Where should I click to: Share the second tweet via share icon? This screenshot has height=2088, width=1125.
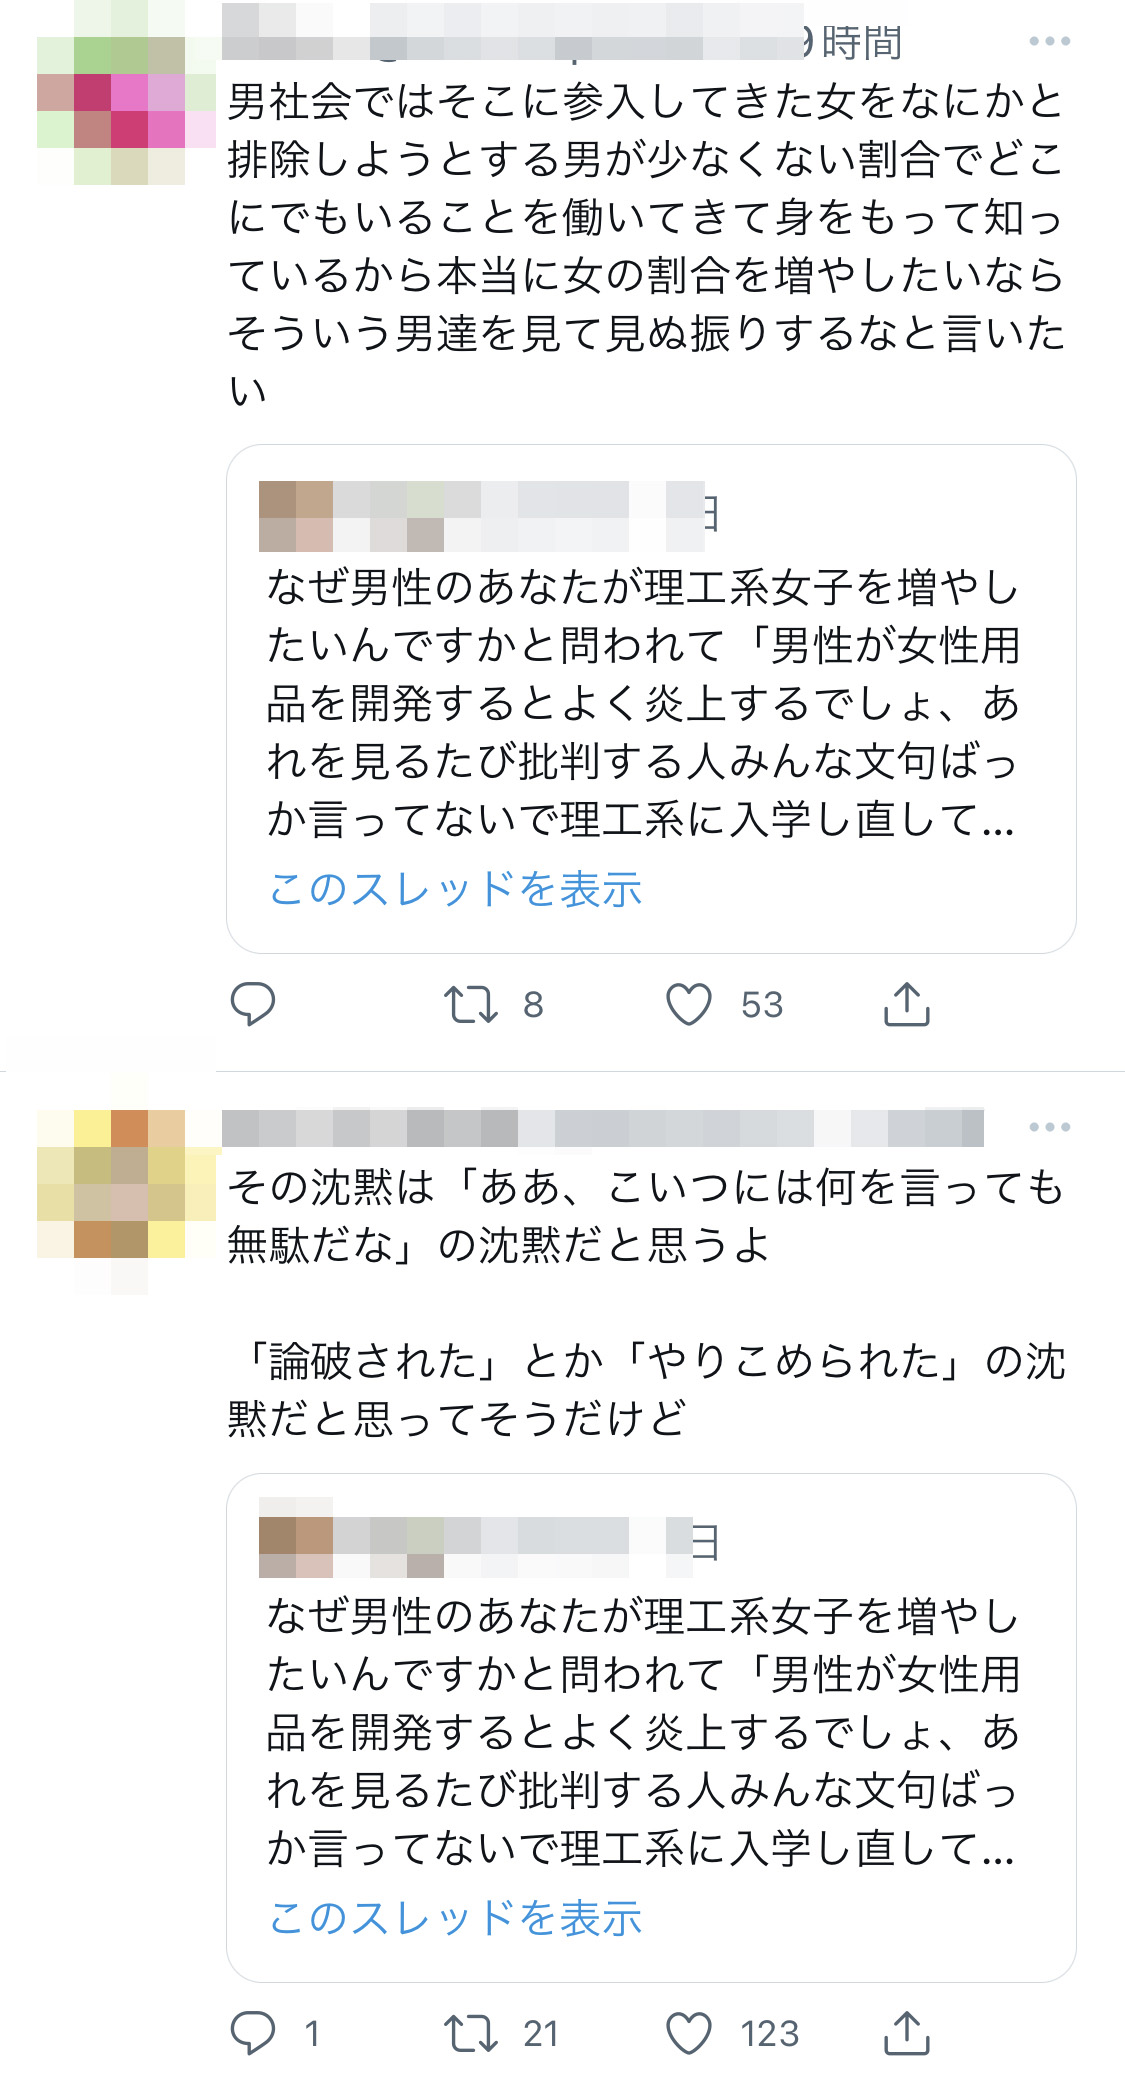coord(907,2033)
